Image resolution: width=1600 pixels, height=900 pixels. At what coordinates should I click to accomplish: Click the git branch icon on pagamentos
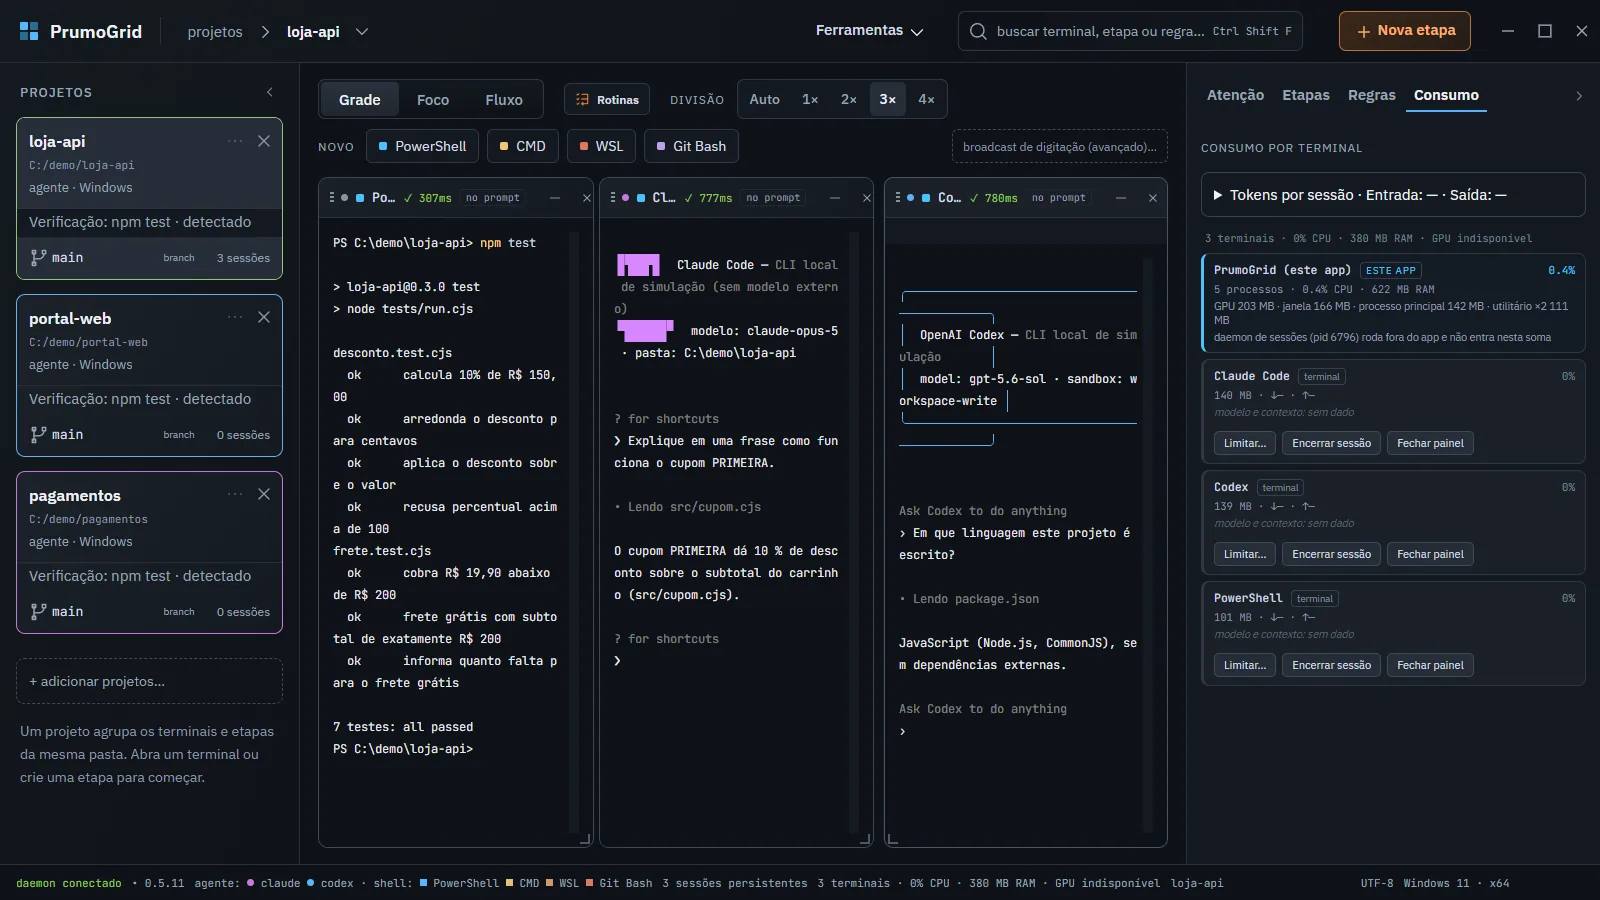[38, 611]
